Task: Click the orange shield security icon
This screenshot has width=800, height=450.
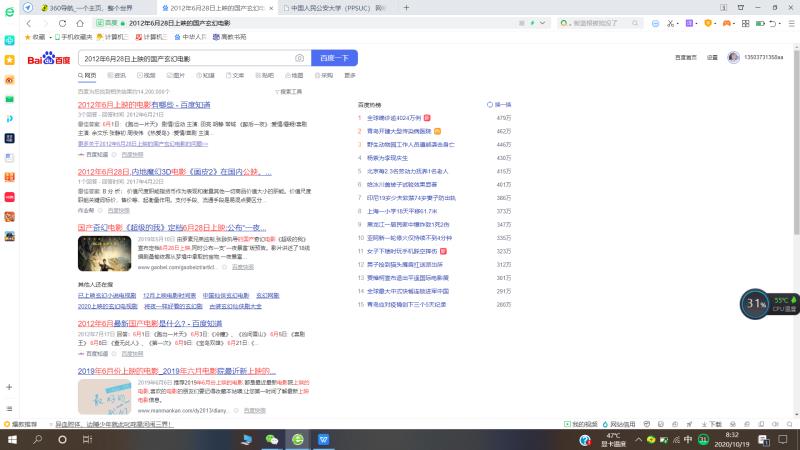Action: click(x=708, y=23)
